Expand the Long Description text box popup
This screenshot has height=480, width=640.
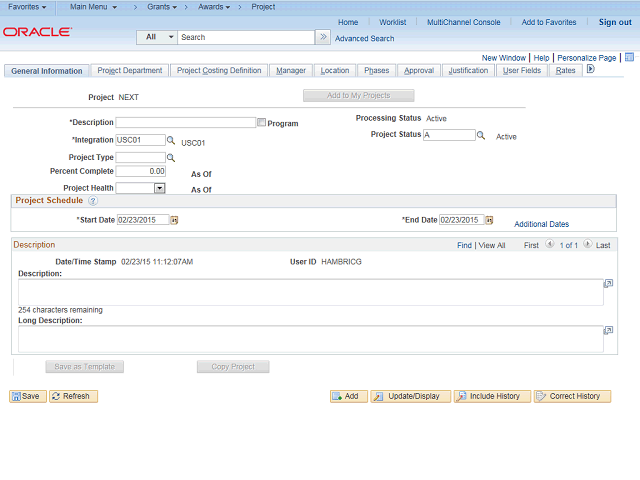click(608, 330)
